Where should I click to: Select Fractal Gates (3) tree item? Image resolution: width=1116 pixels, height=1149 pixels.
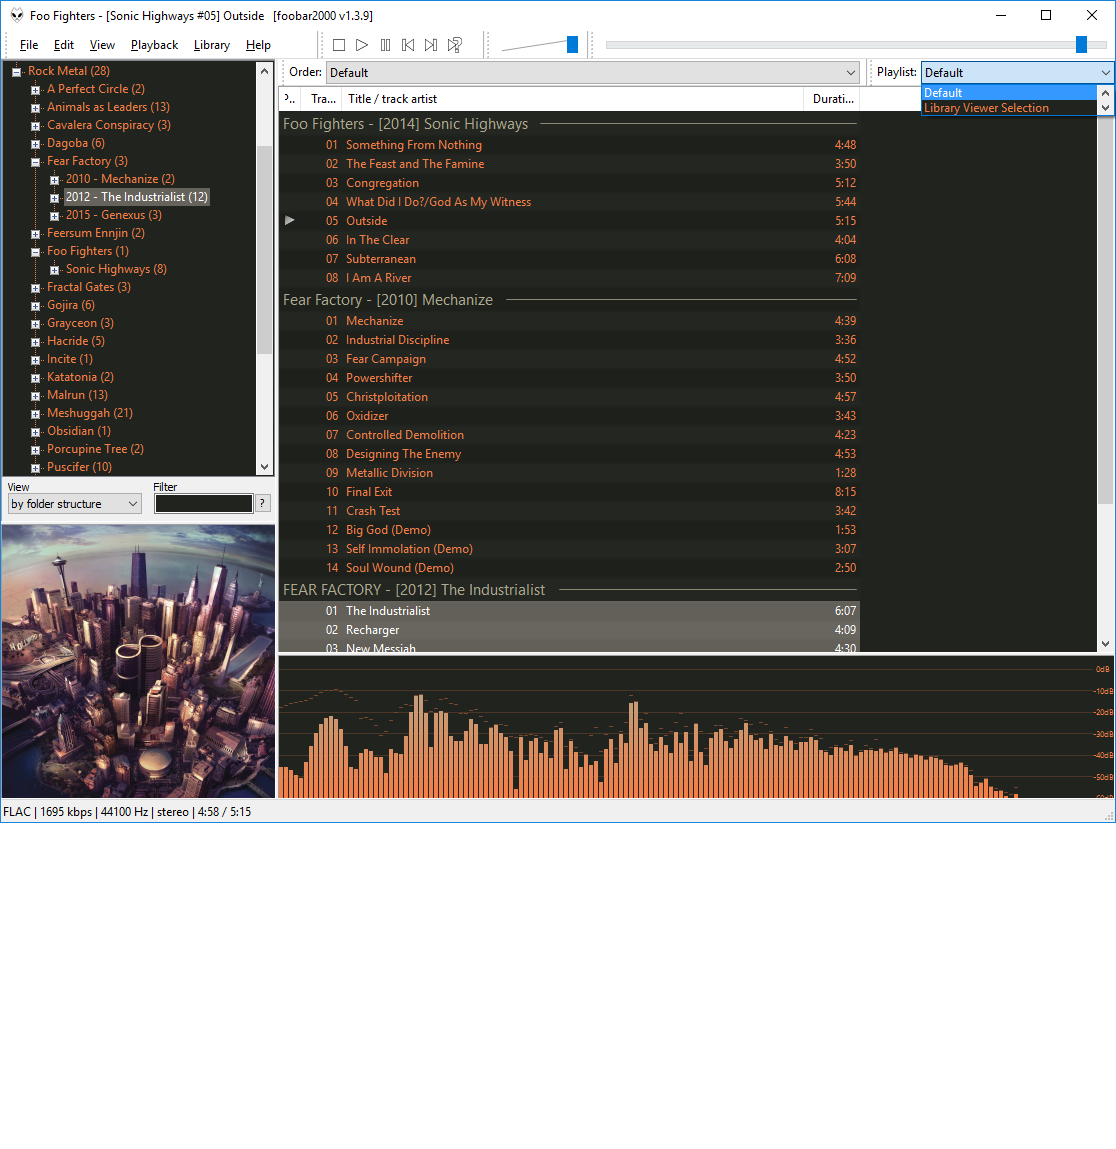click(89, 287)
